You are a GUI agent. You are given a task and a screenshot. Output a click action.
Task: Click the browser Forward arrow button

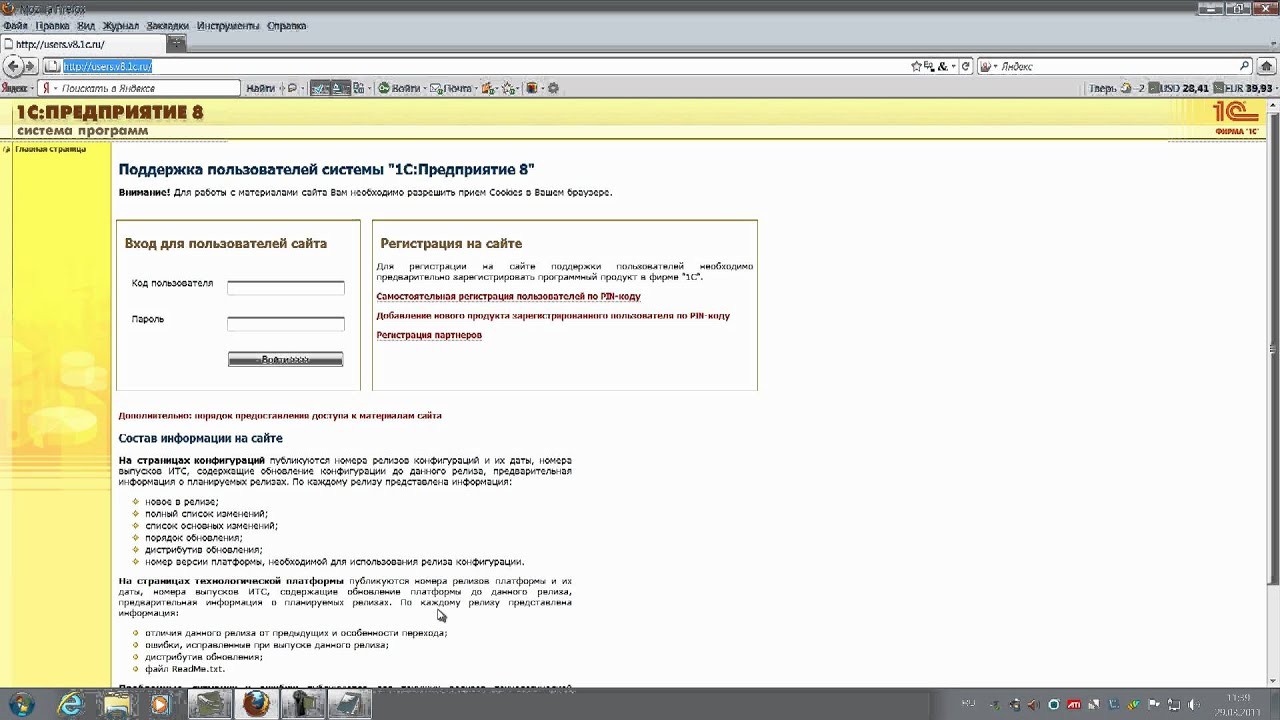click(29, 66)
